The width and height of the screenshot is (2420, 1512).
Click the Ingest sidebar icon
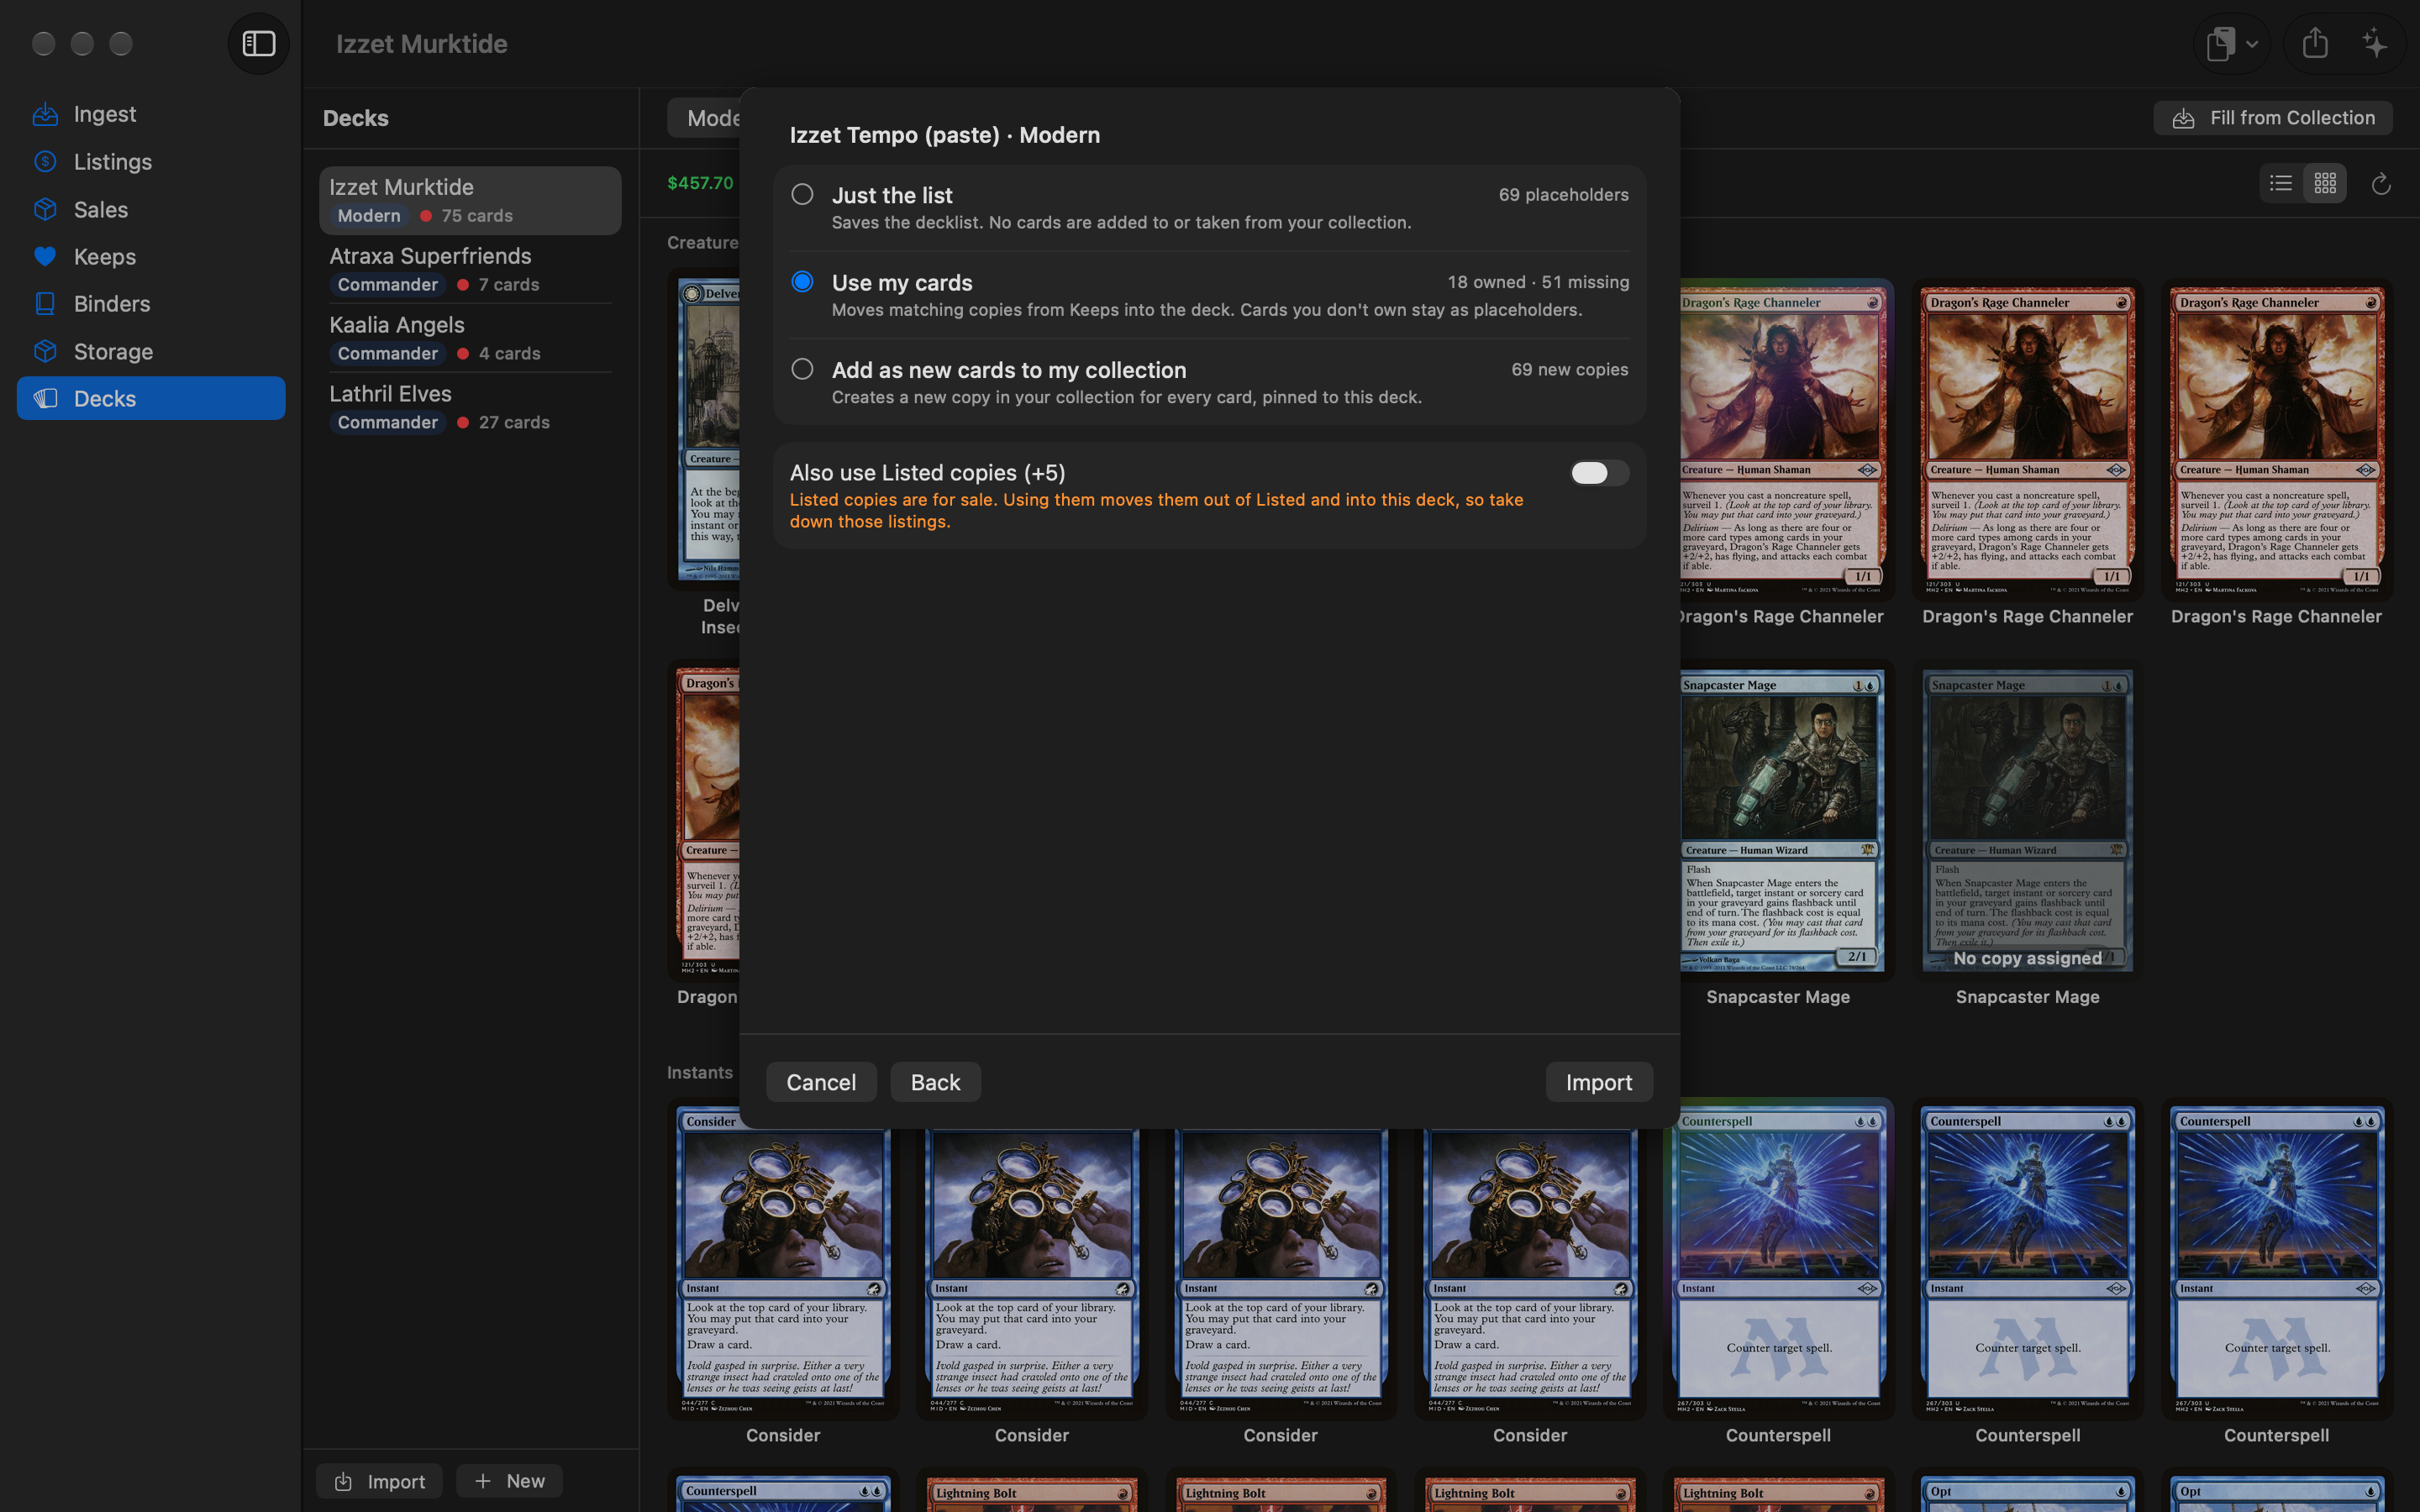(45, 114)
